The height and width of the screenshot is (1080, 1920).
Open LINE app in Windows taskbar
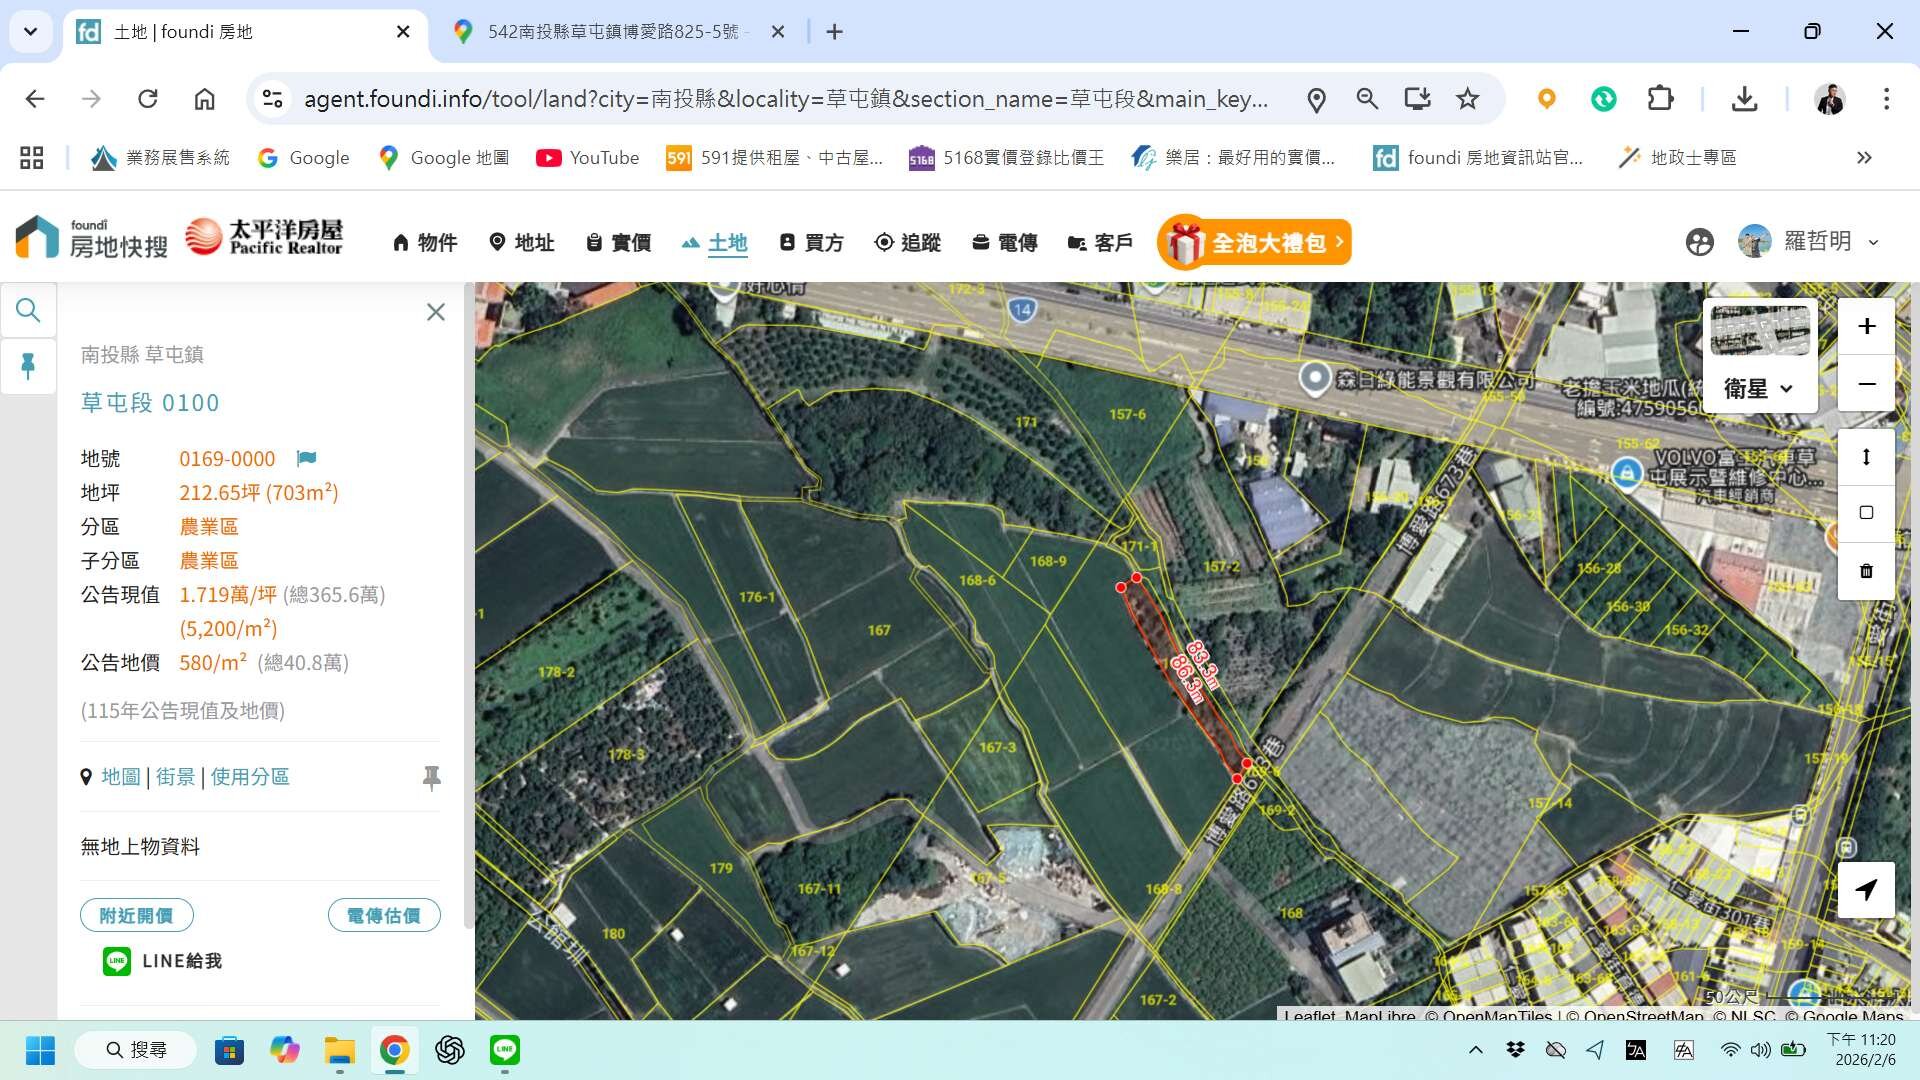504,1050
